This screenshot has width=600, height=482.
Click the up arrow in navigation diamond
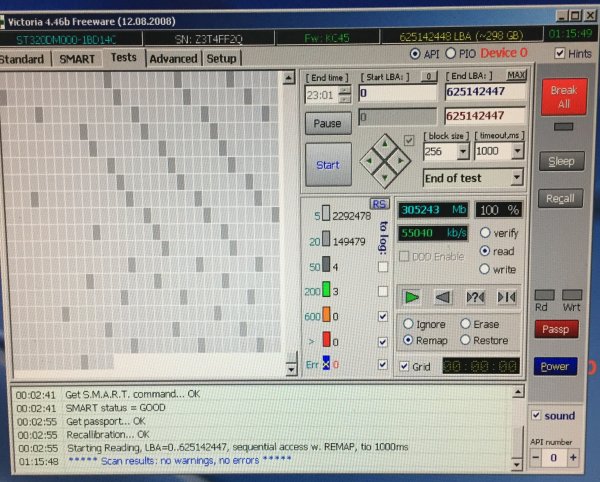point(385,144)
